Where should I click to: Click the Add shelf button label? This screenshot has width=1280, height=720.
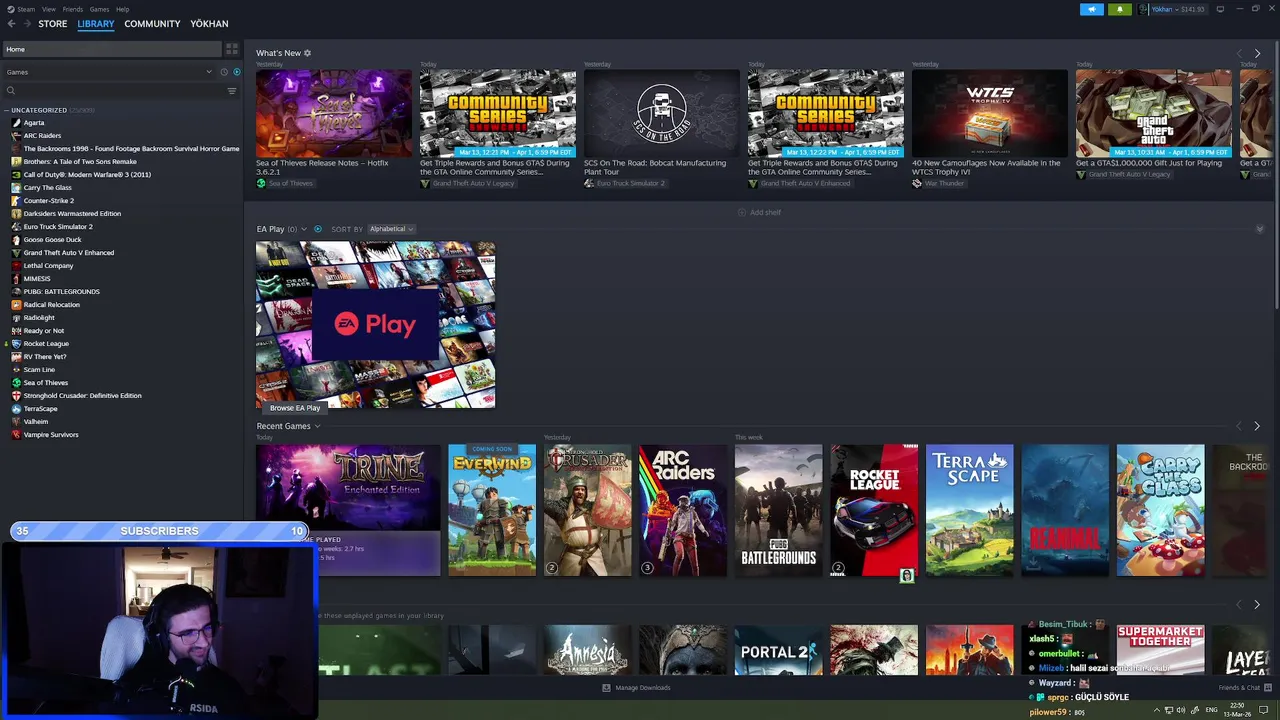coord(765,212)
